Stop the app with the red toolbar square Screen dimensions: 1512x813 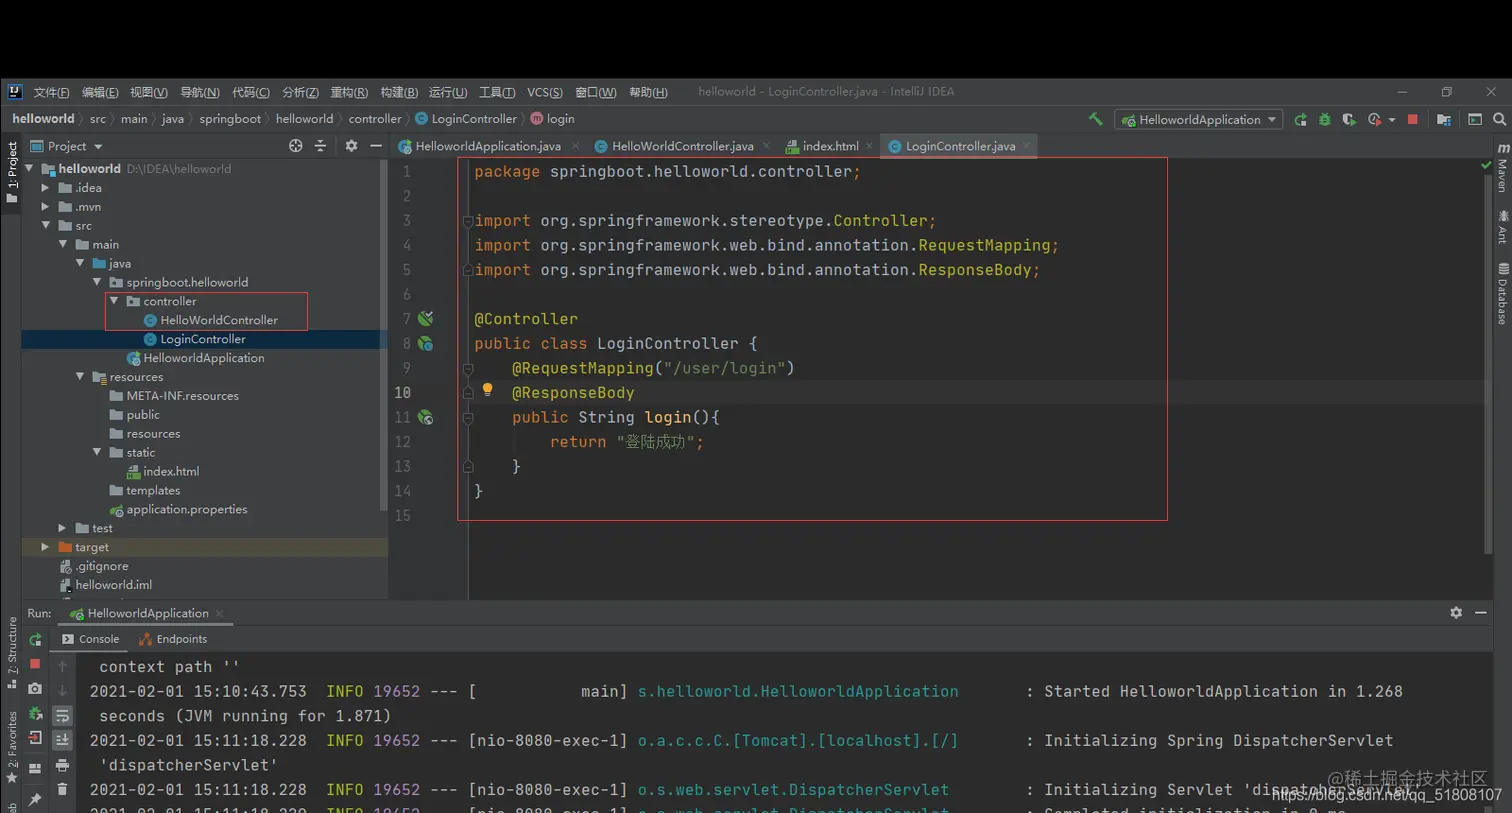click(x=1412, y=119)
